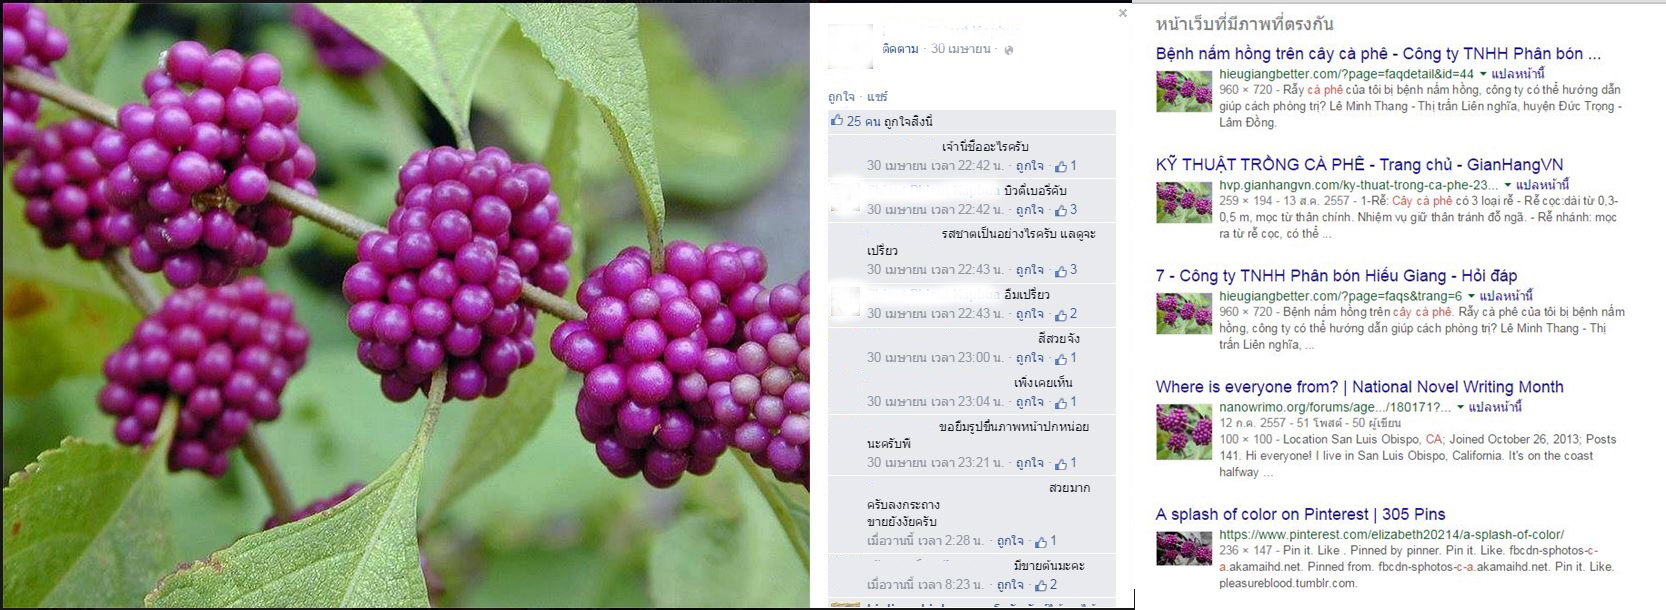
Task: Expand dropdown arrow after hvp.gianhangvn.com URL
Action: 1508,185
